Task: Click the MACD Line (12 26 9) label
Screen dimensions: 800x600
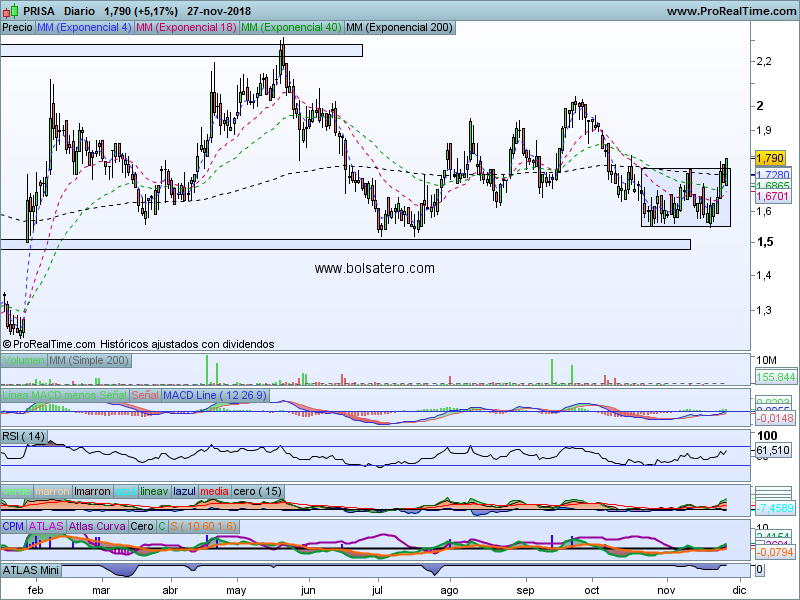Action: tap(214, 396)
